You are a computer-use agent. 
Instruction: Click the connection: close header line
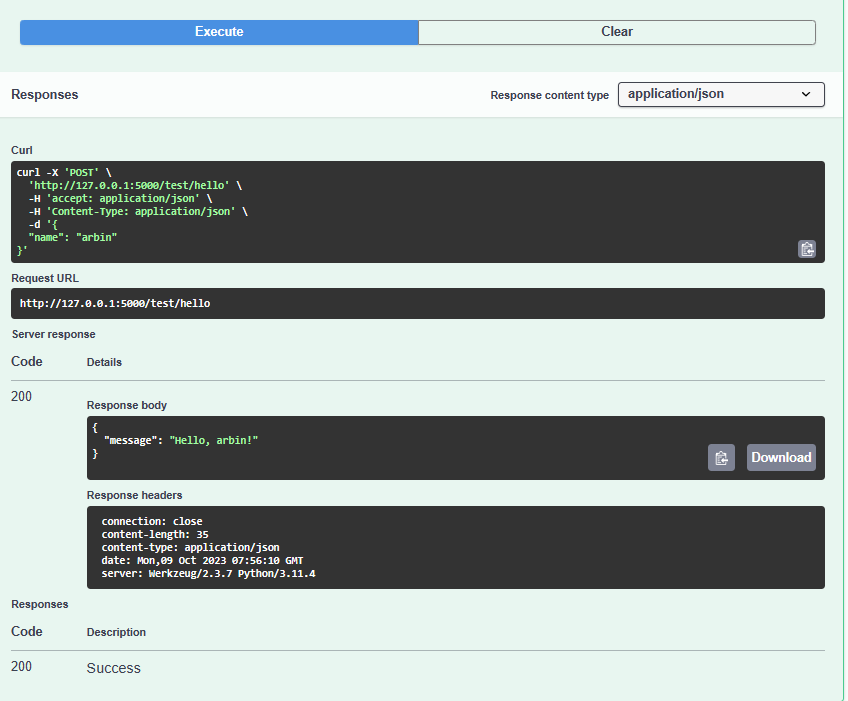click(x=152, y=521)
